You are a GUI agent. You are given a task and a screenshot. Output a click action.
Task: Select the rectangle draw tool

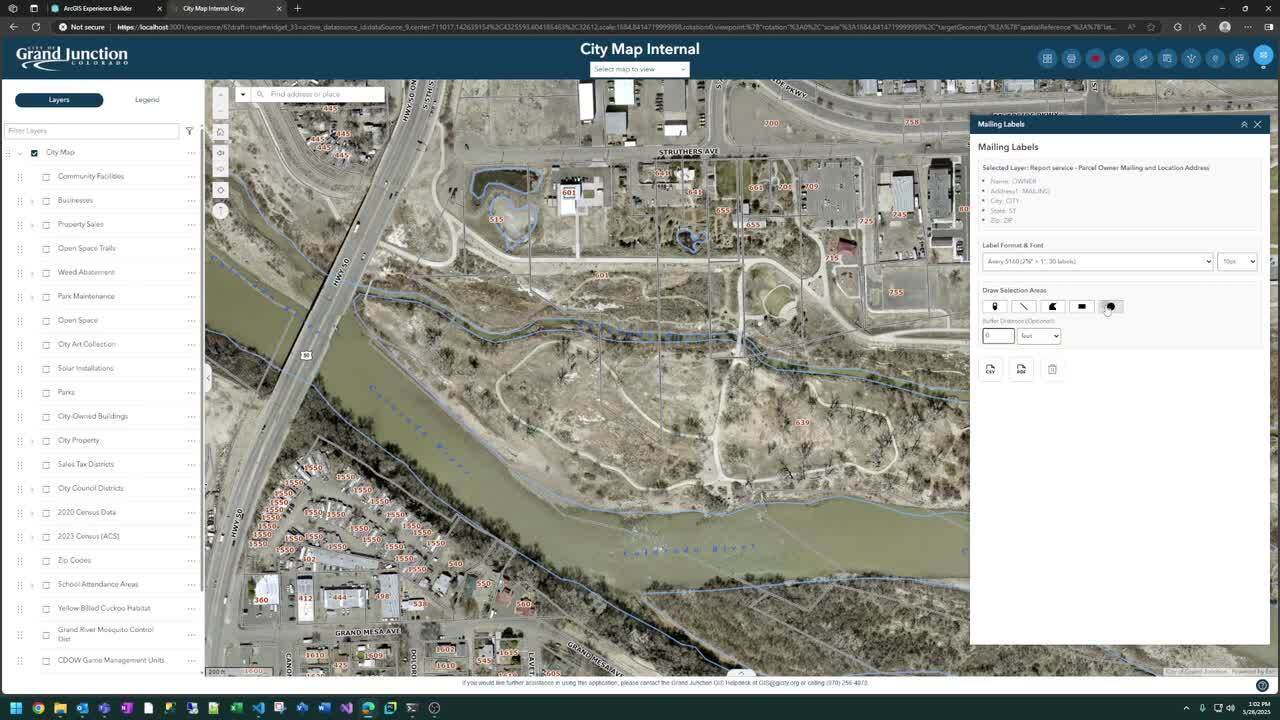1081,307
